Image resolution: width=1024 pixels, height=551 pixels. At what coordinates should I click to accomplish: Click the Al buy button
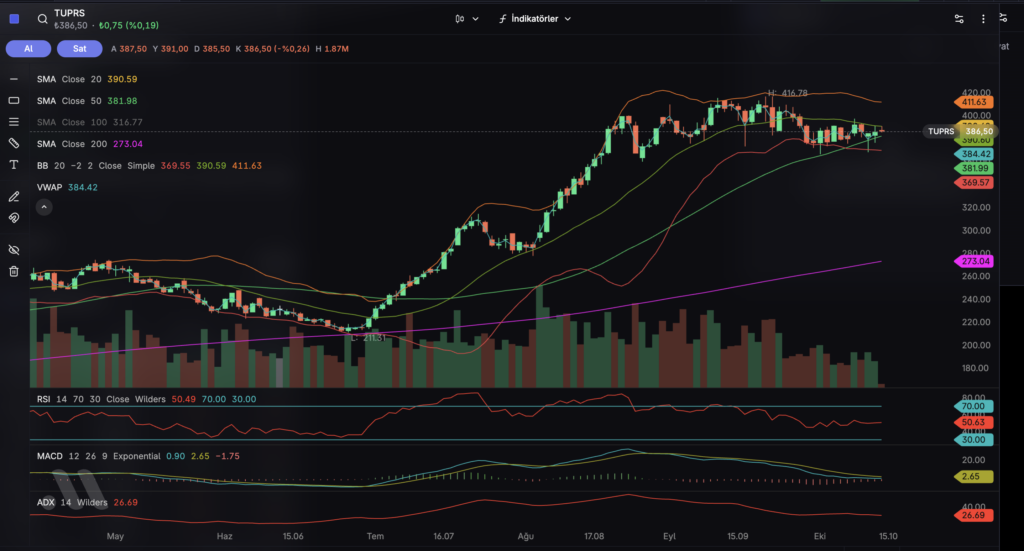[28, 49]
